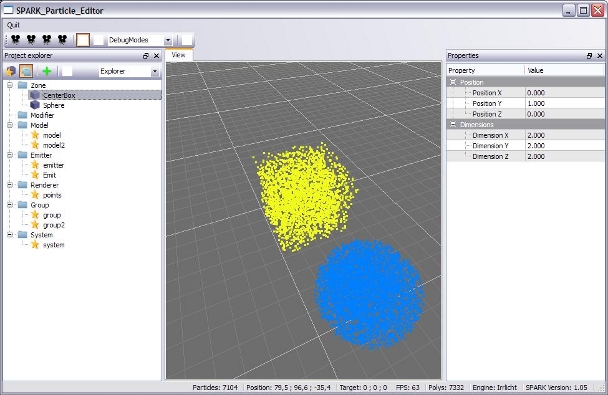The width and height of the screenshot is (608, 395).
Task: Select the Sphere zone item
Action: [54, 105]
